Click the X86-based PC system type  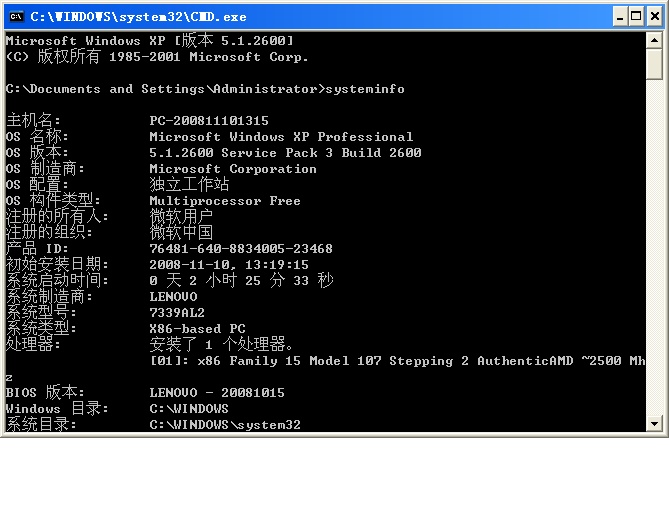(197, 329)
